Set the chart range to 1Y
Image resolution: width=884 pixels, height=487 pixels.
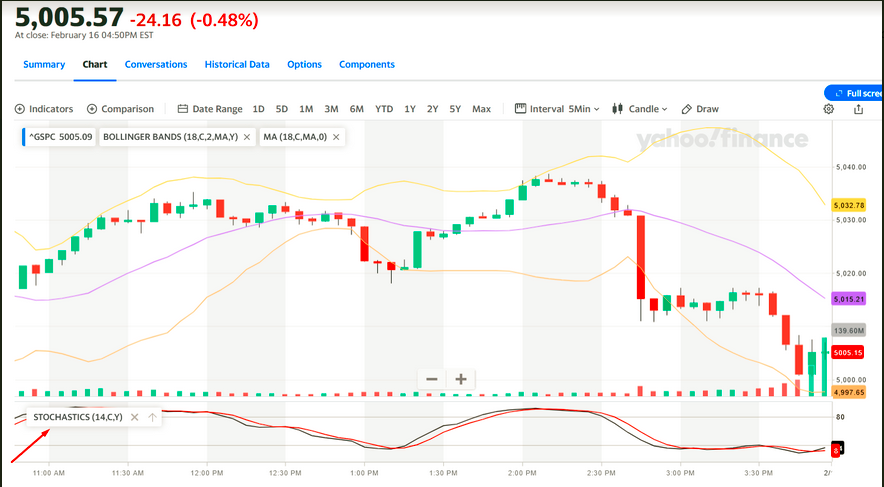click(410, 109)
